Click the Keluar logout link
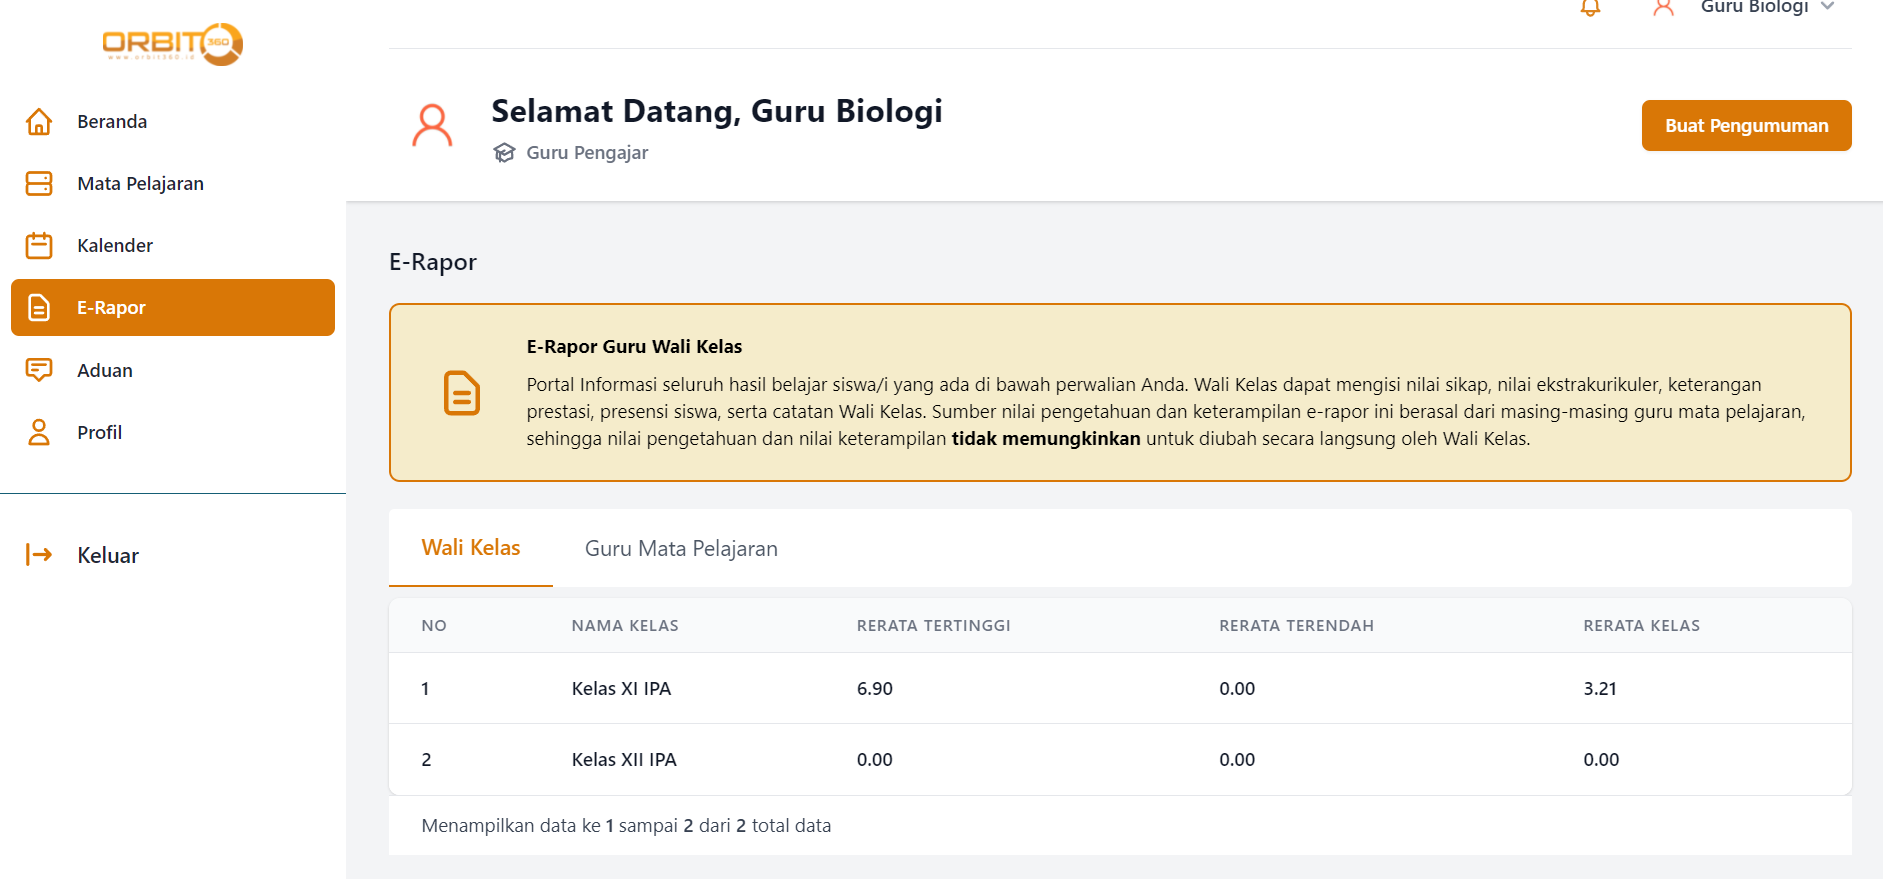1883x879 pixels. [108, 556]
